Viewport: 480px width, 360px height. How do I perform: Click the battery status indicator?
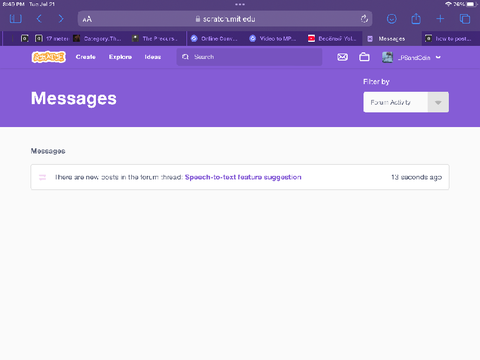tap(472, 4)
